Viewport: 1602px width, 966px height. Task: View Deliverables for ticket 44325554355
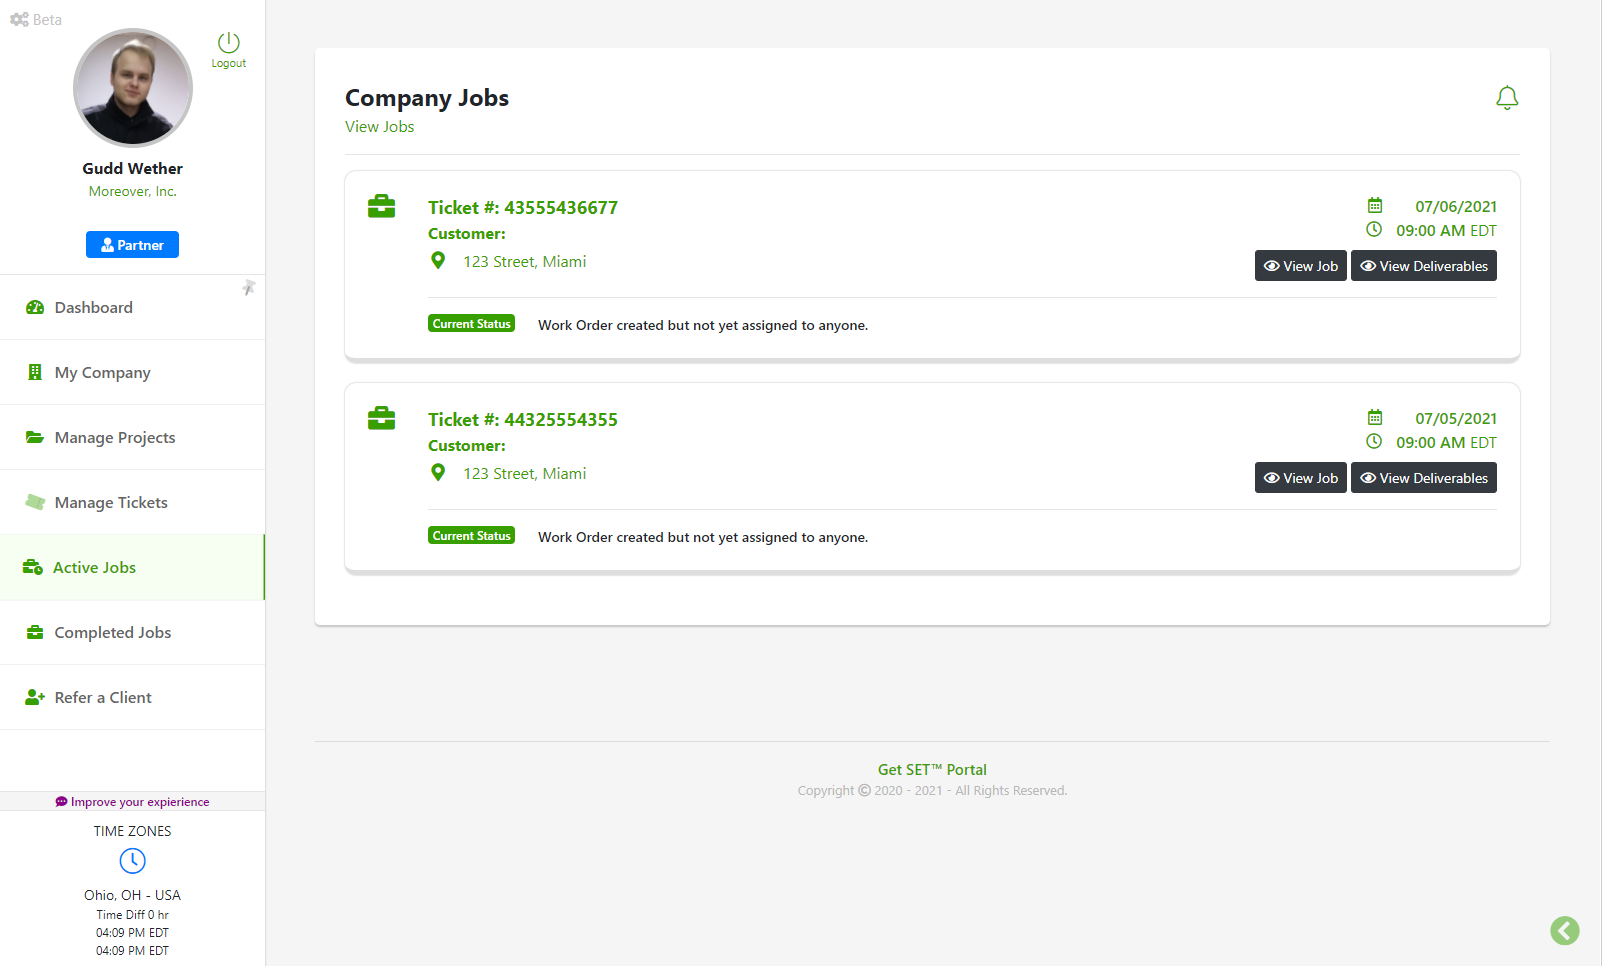tap(1423, 478)
